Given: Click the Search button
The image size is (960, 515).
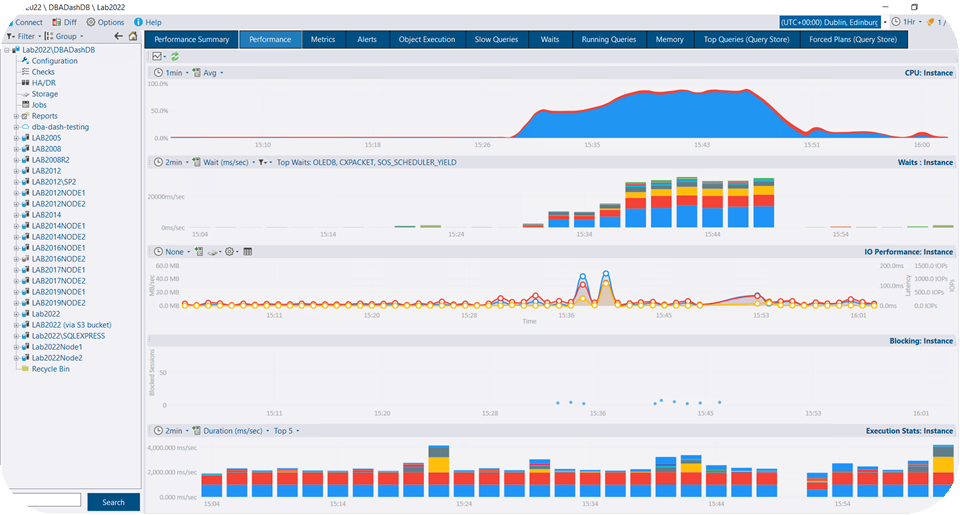Looking at the screenshot, I should coord(113,502).
